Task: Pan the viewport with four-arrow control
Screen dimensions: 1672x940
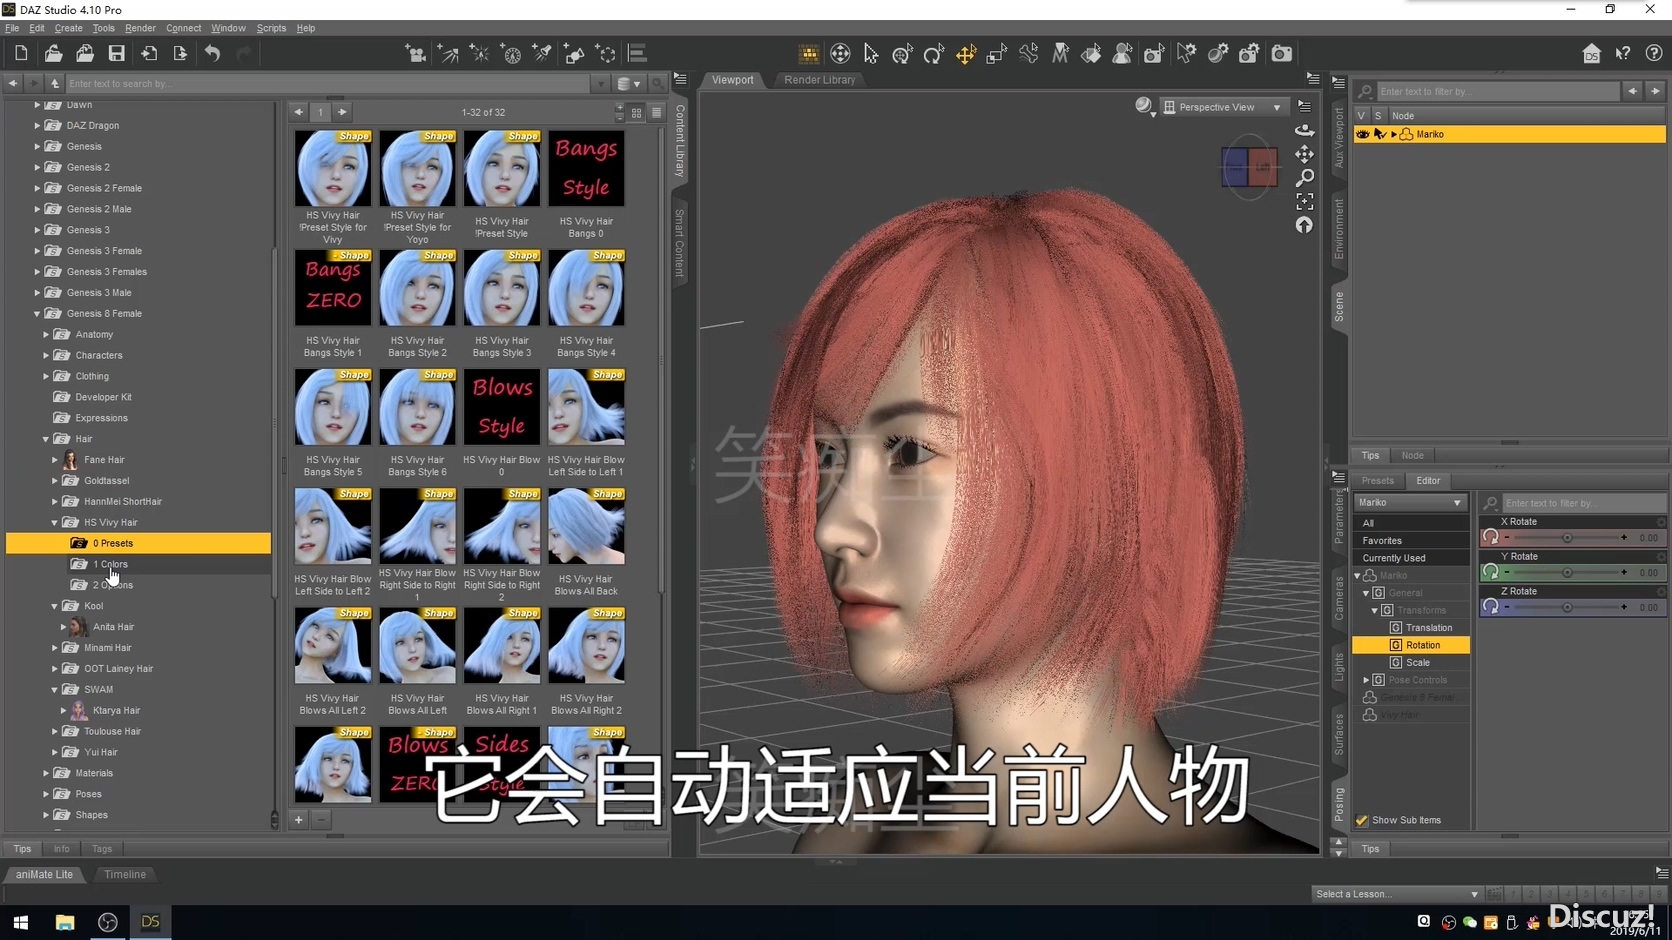Action: (1305, 154)
